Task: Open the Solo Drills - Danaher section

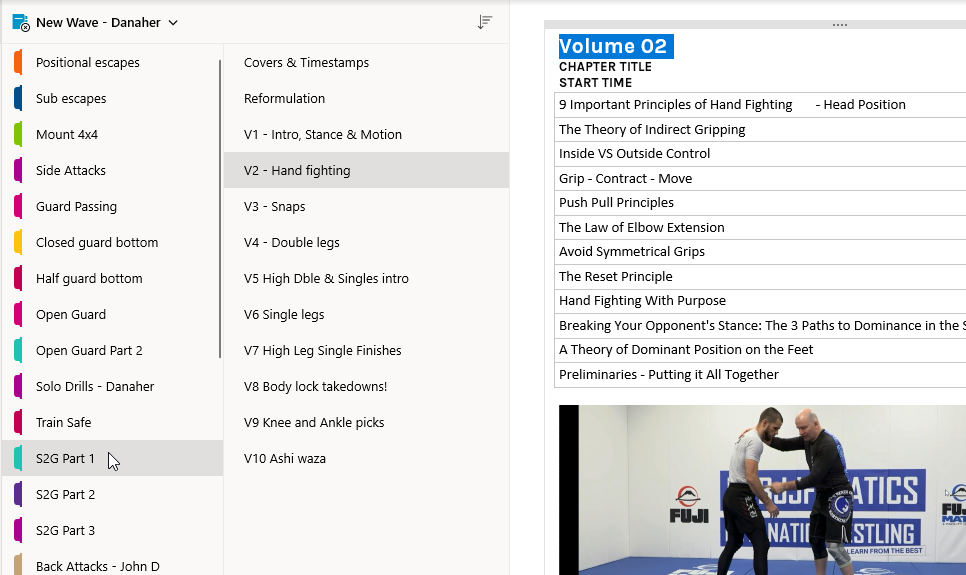Action: tap(95, 387)
